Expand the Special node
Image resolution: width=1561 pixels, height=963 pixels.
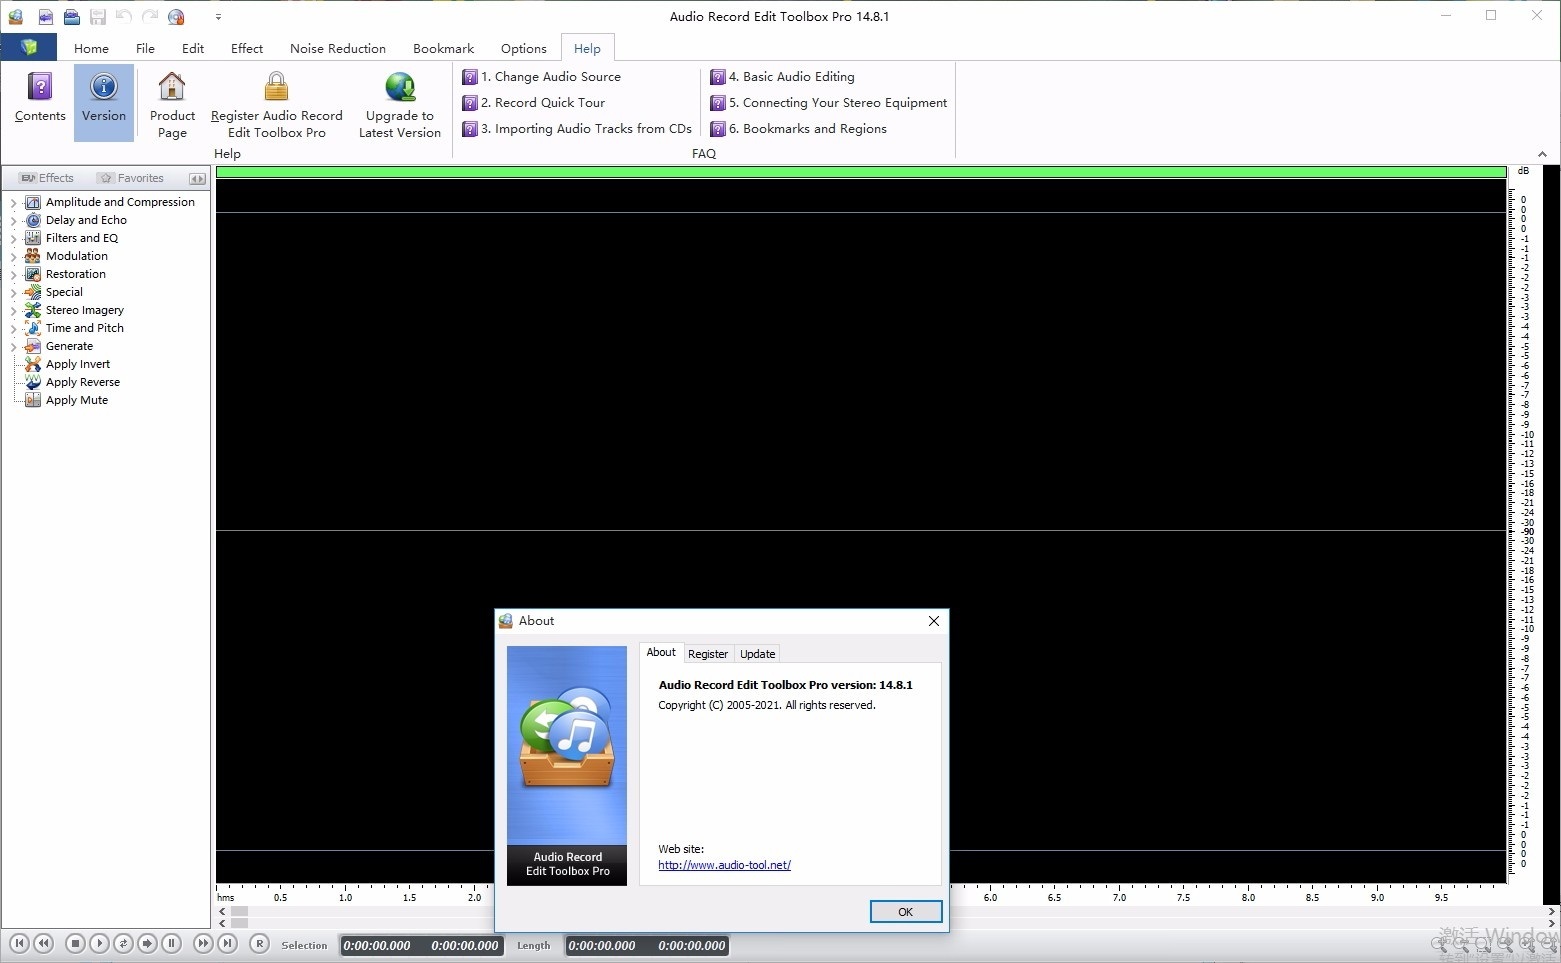click(x=14, y=292)
